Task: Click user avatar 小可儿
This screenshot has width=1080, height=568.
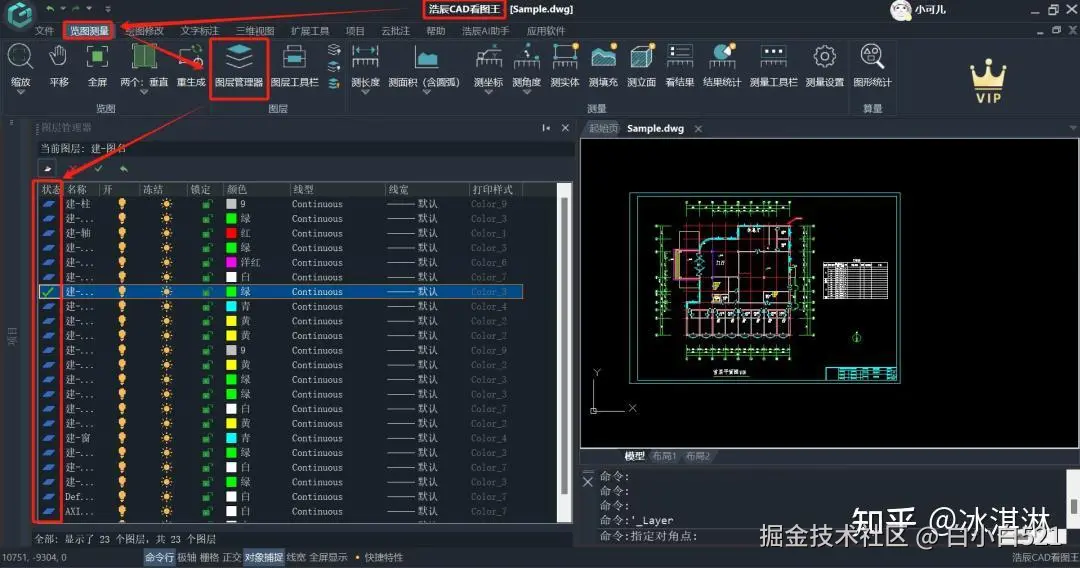Action: pyautogui.click(x=901, y=10)
